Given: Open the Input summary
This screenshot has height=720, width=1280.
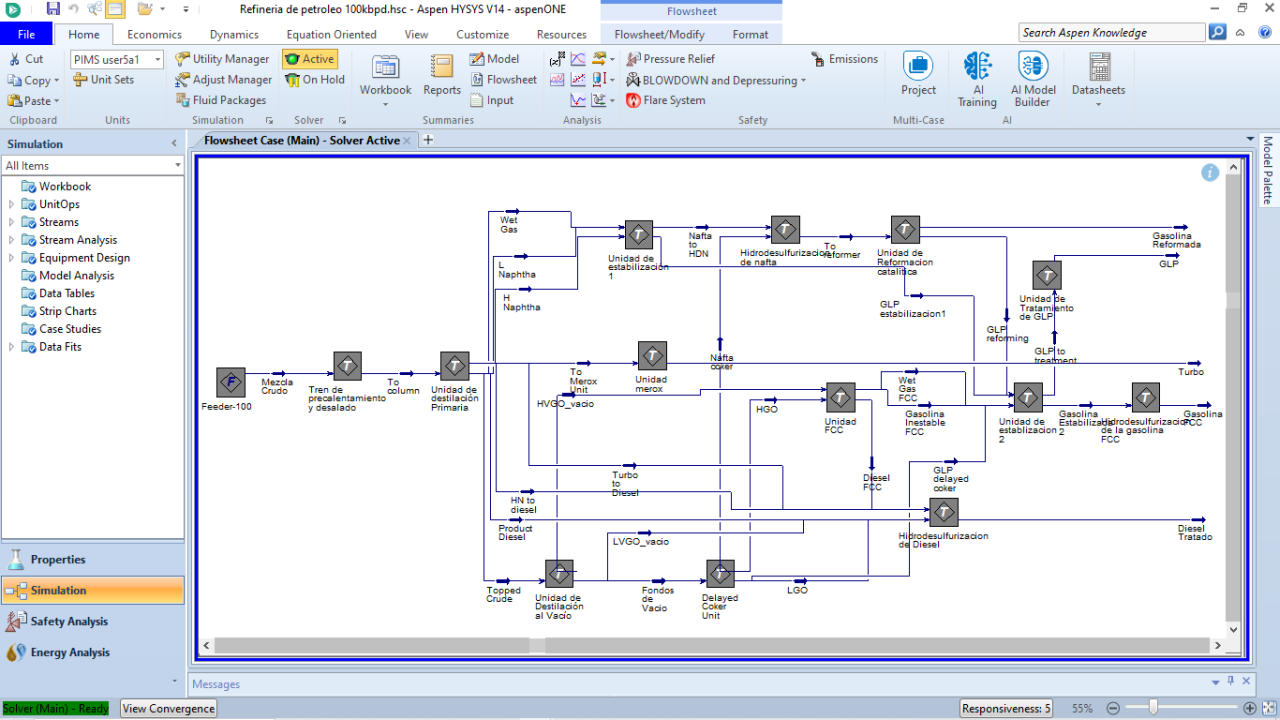Looking at the screenshot, I should (x=492, y=100).
